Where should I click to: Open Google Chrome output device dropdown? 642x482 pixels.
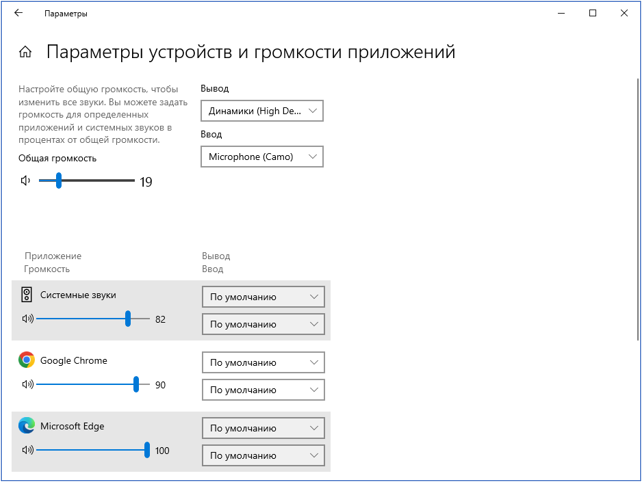(264, 362)
